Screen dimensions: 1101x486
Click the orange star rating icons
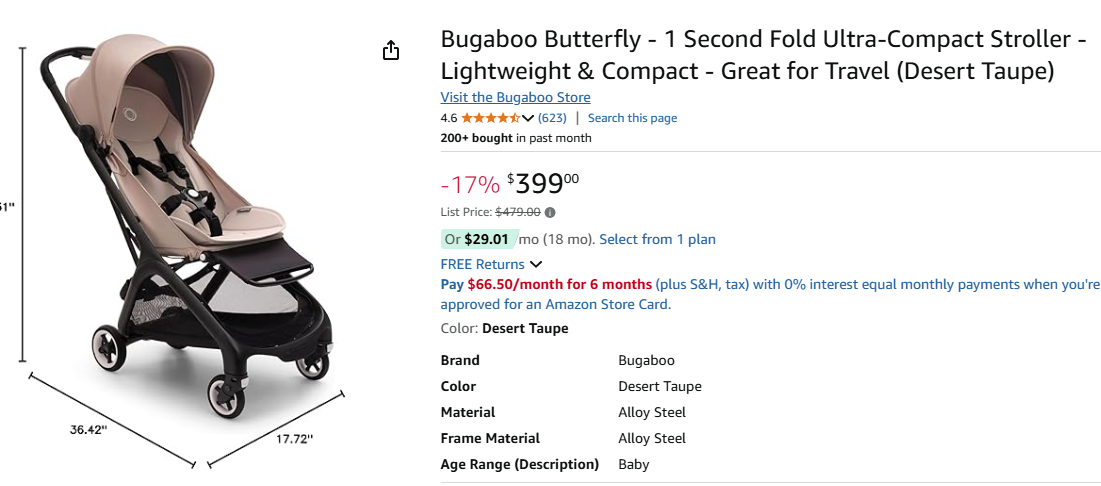pos(490,118)
